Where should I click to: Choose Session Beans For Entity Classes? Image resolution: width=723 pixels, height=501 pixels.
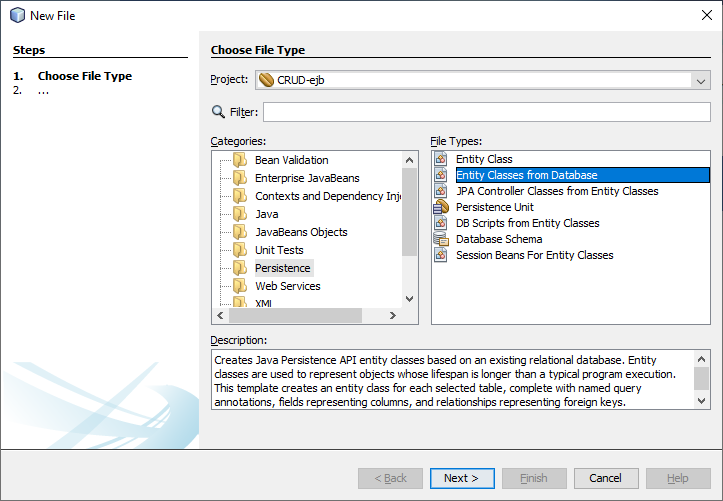click(534, 255)
